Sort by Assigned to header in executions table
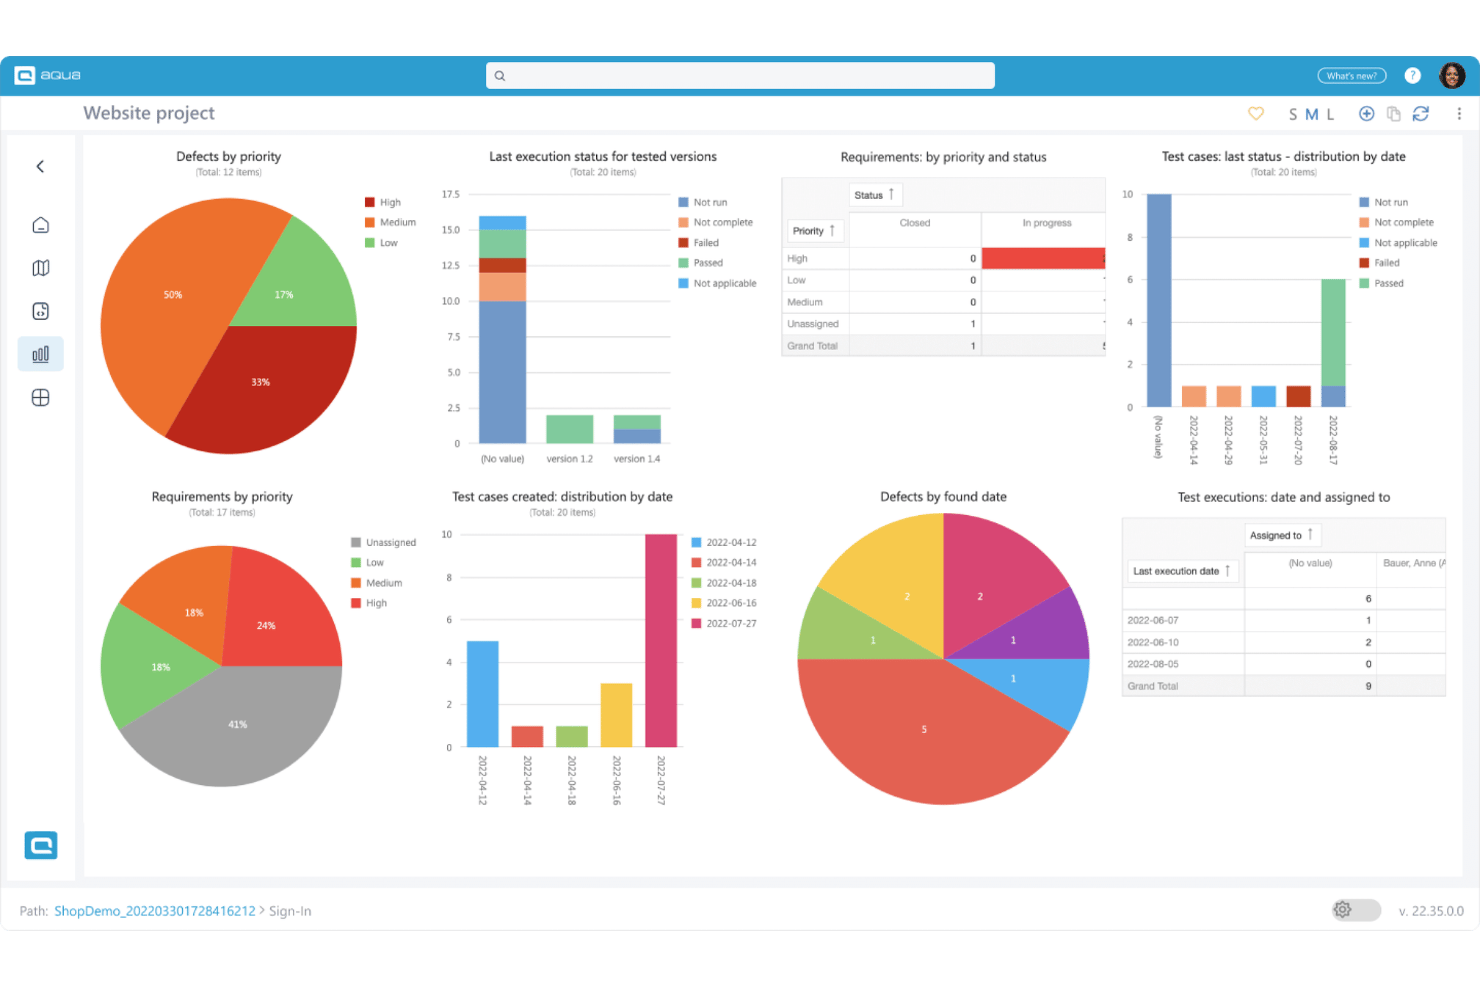This screenshot has height=987, width=1480. pos(1282,535)
